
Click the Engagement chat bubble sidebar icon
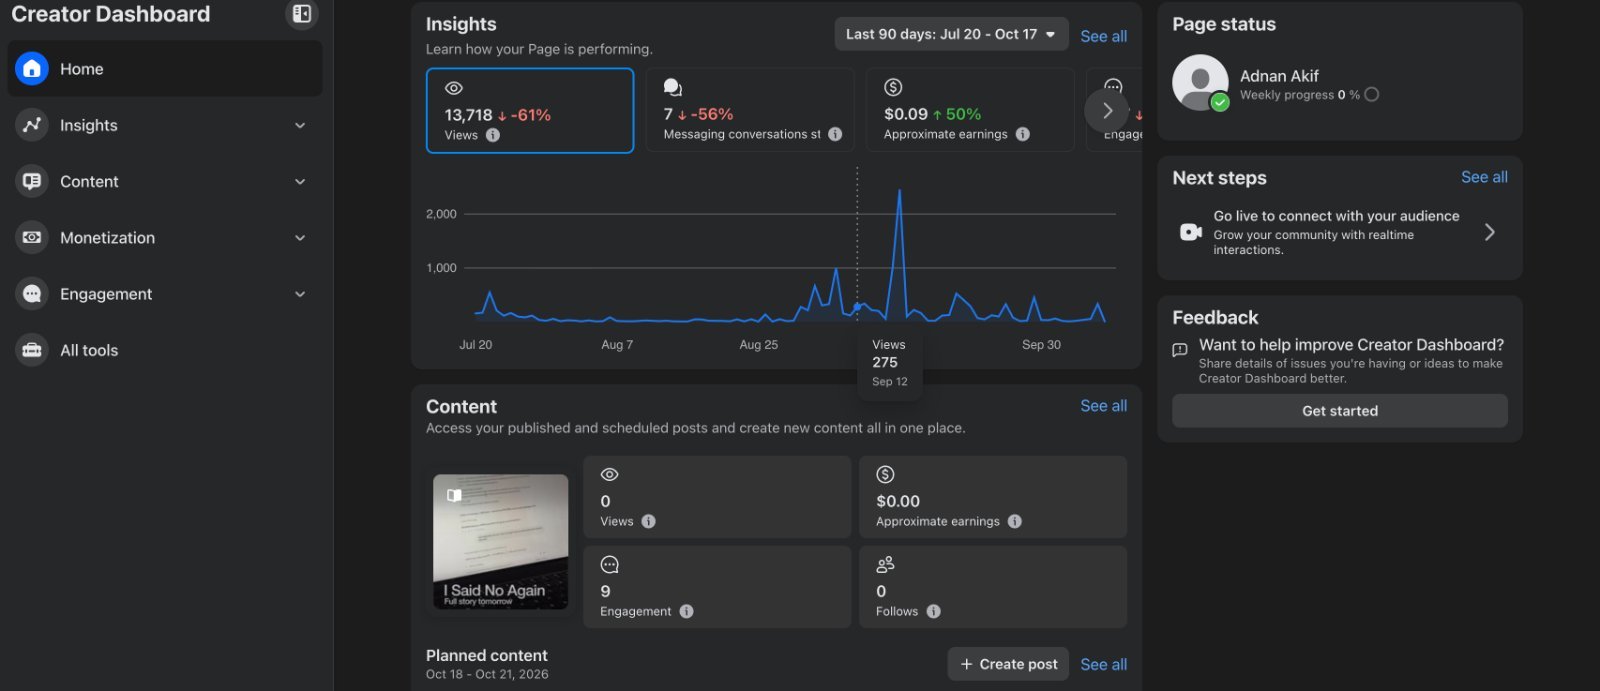(x=32, y=294)
